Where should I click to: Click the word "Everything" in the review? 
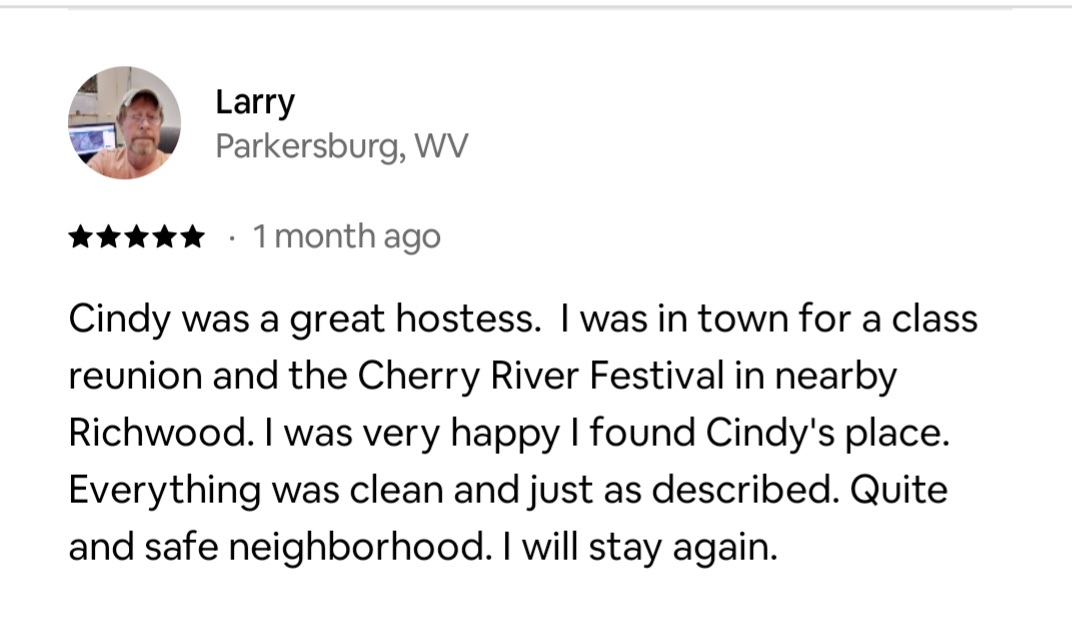(160, 491)
